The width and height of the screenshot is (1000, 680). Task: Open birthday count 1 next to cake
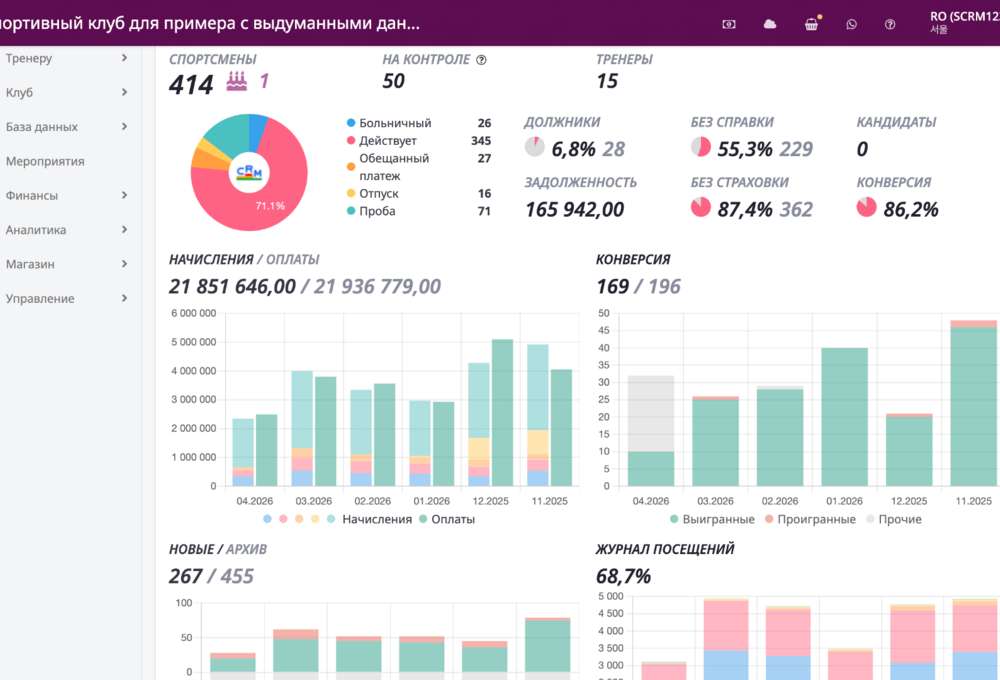pos(264,81)
